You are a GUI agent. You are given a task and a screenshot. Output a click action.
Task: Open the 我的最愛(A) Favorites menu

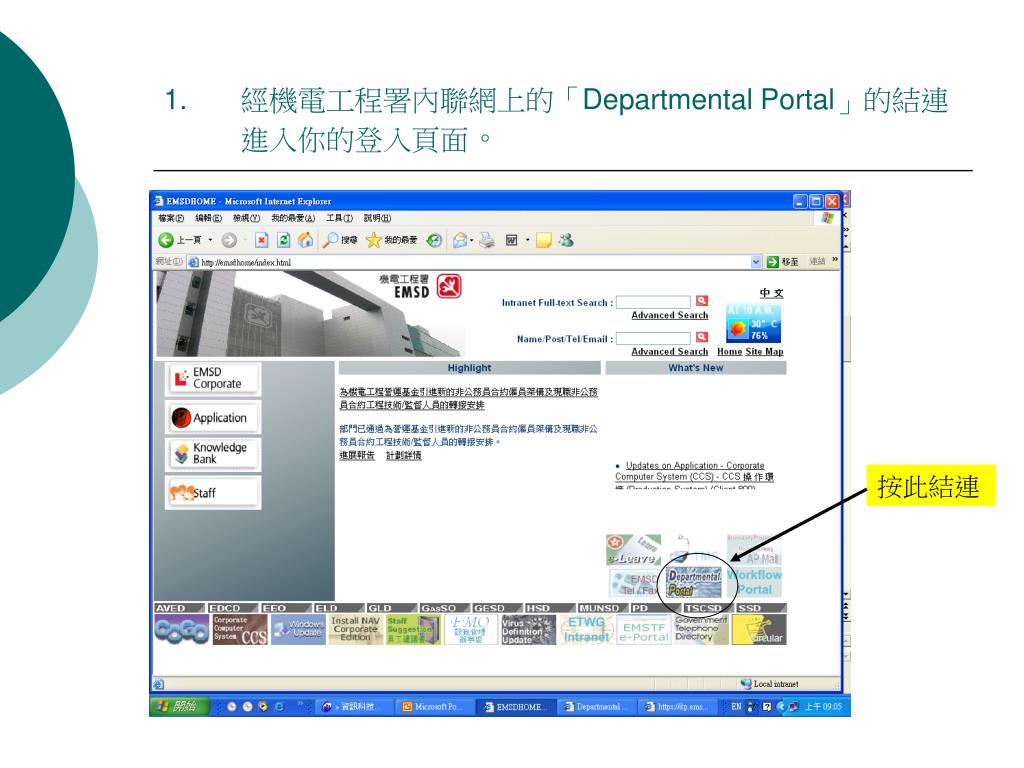(x=293, y=218)
